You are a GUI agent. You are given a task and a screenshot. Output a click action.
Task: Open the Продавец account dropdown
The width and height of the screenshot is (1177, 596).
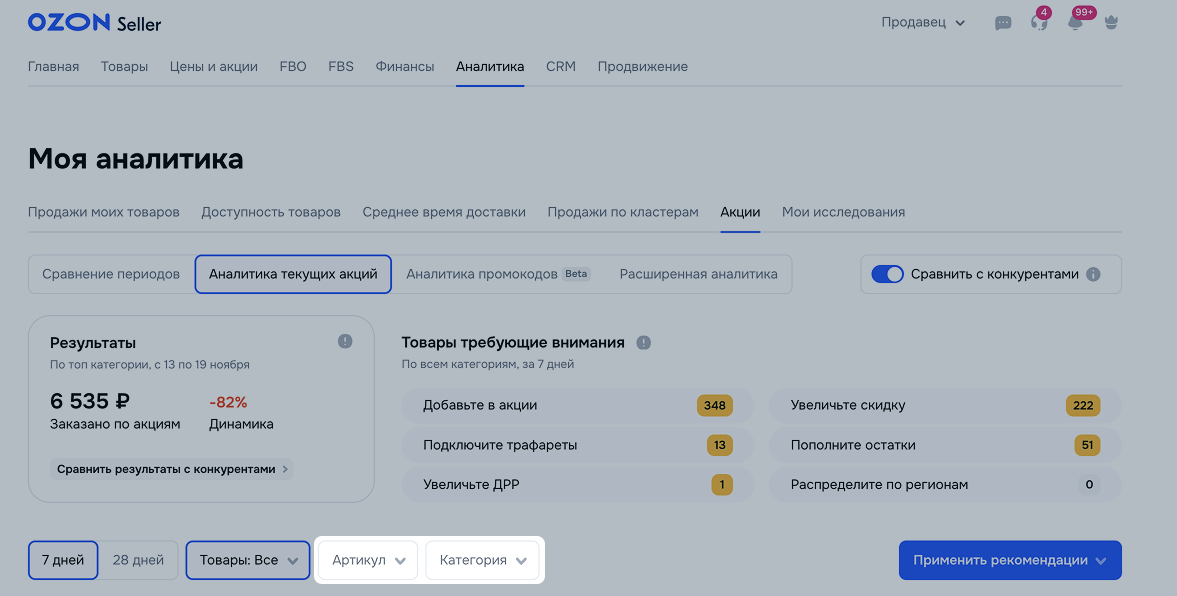coord(922,23)
